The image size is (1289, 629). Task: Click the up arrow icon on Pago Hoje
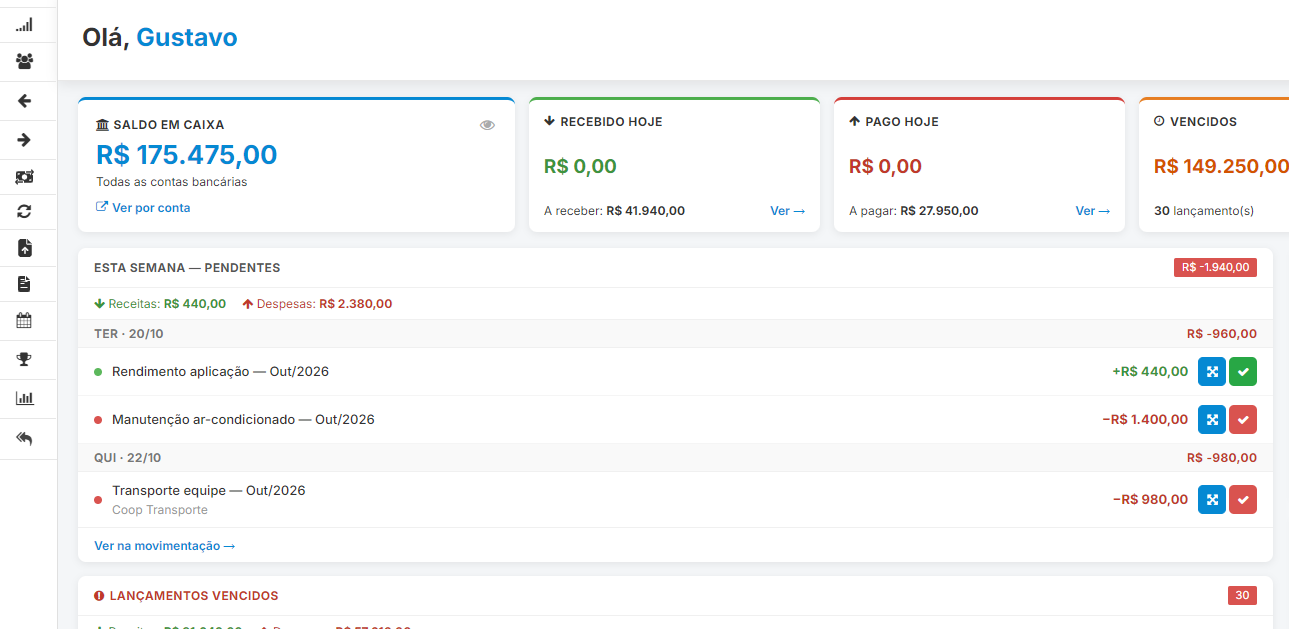854,121
